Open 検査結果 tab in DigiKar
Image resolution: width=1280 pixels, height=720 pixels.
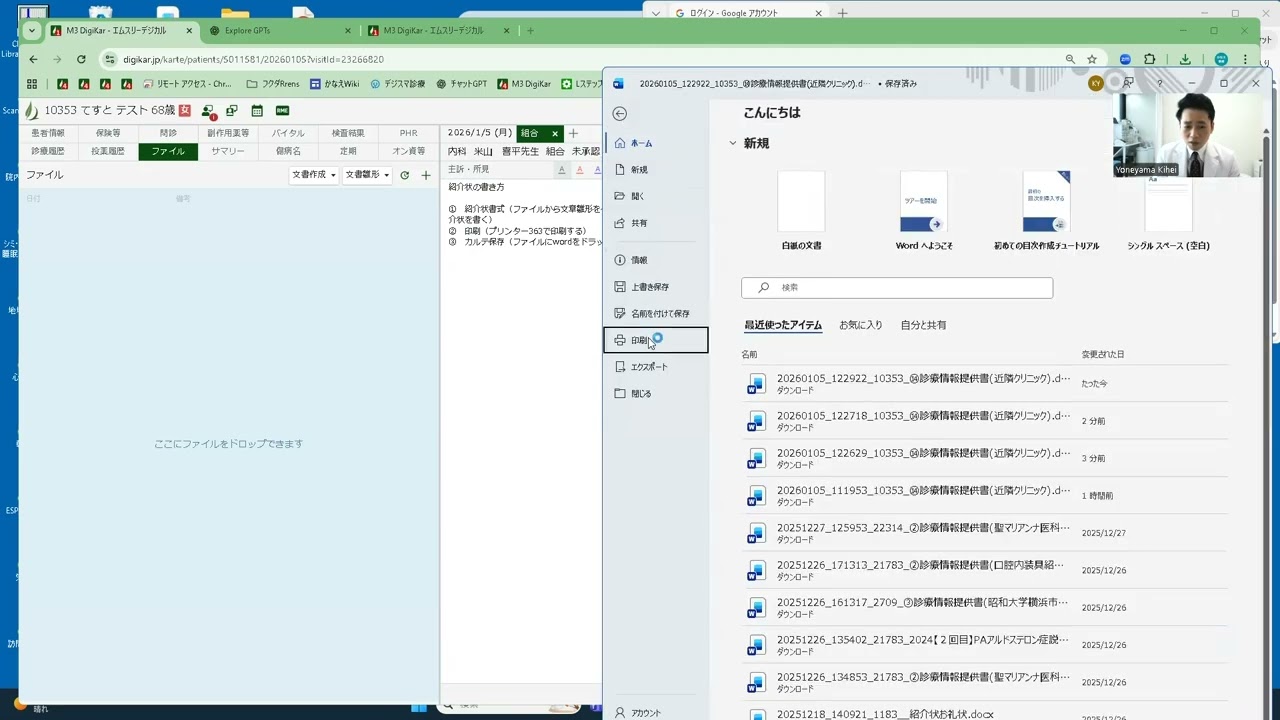(348, 133)
